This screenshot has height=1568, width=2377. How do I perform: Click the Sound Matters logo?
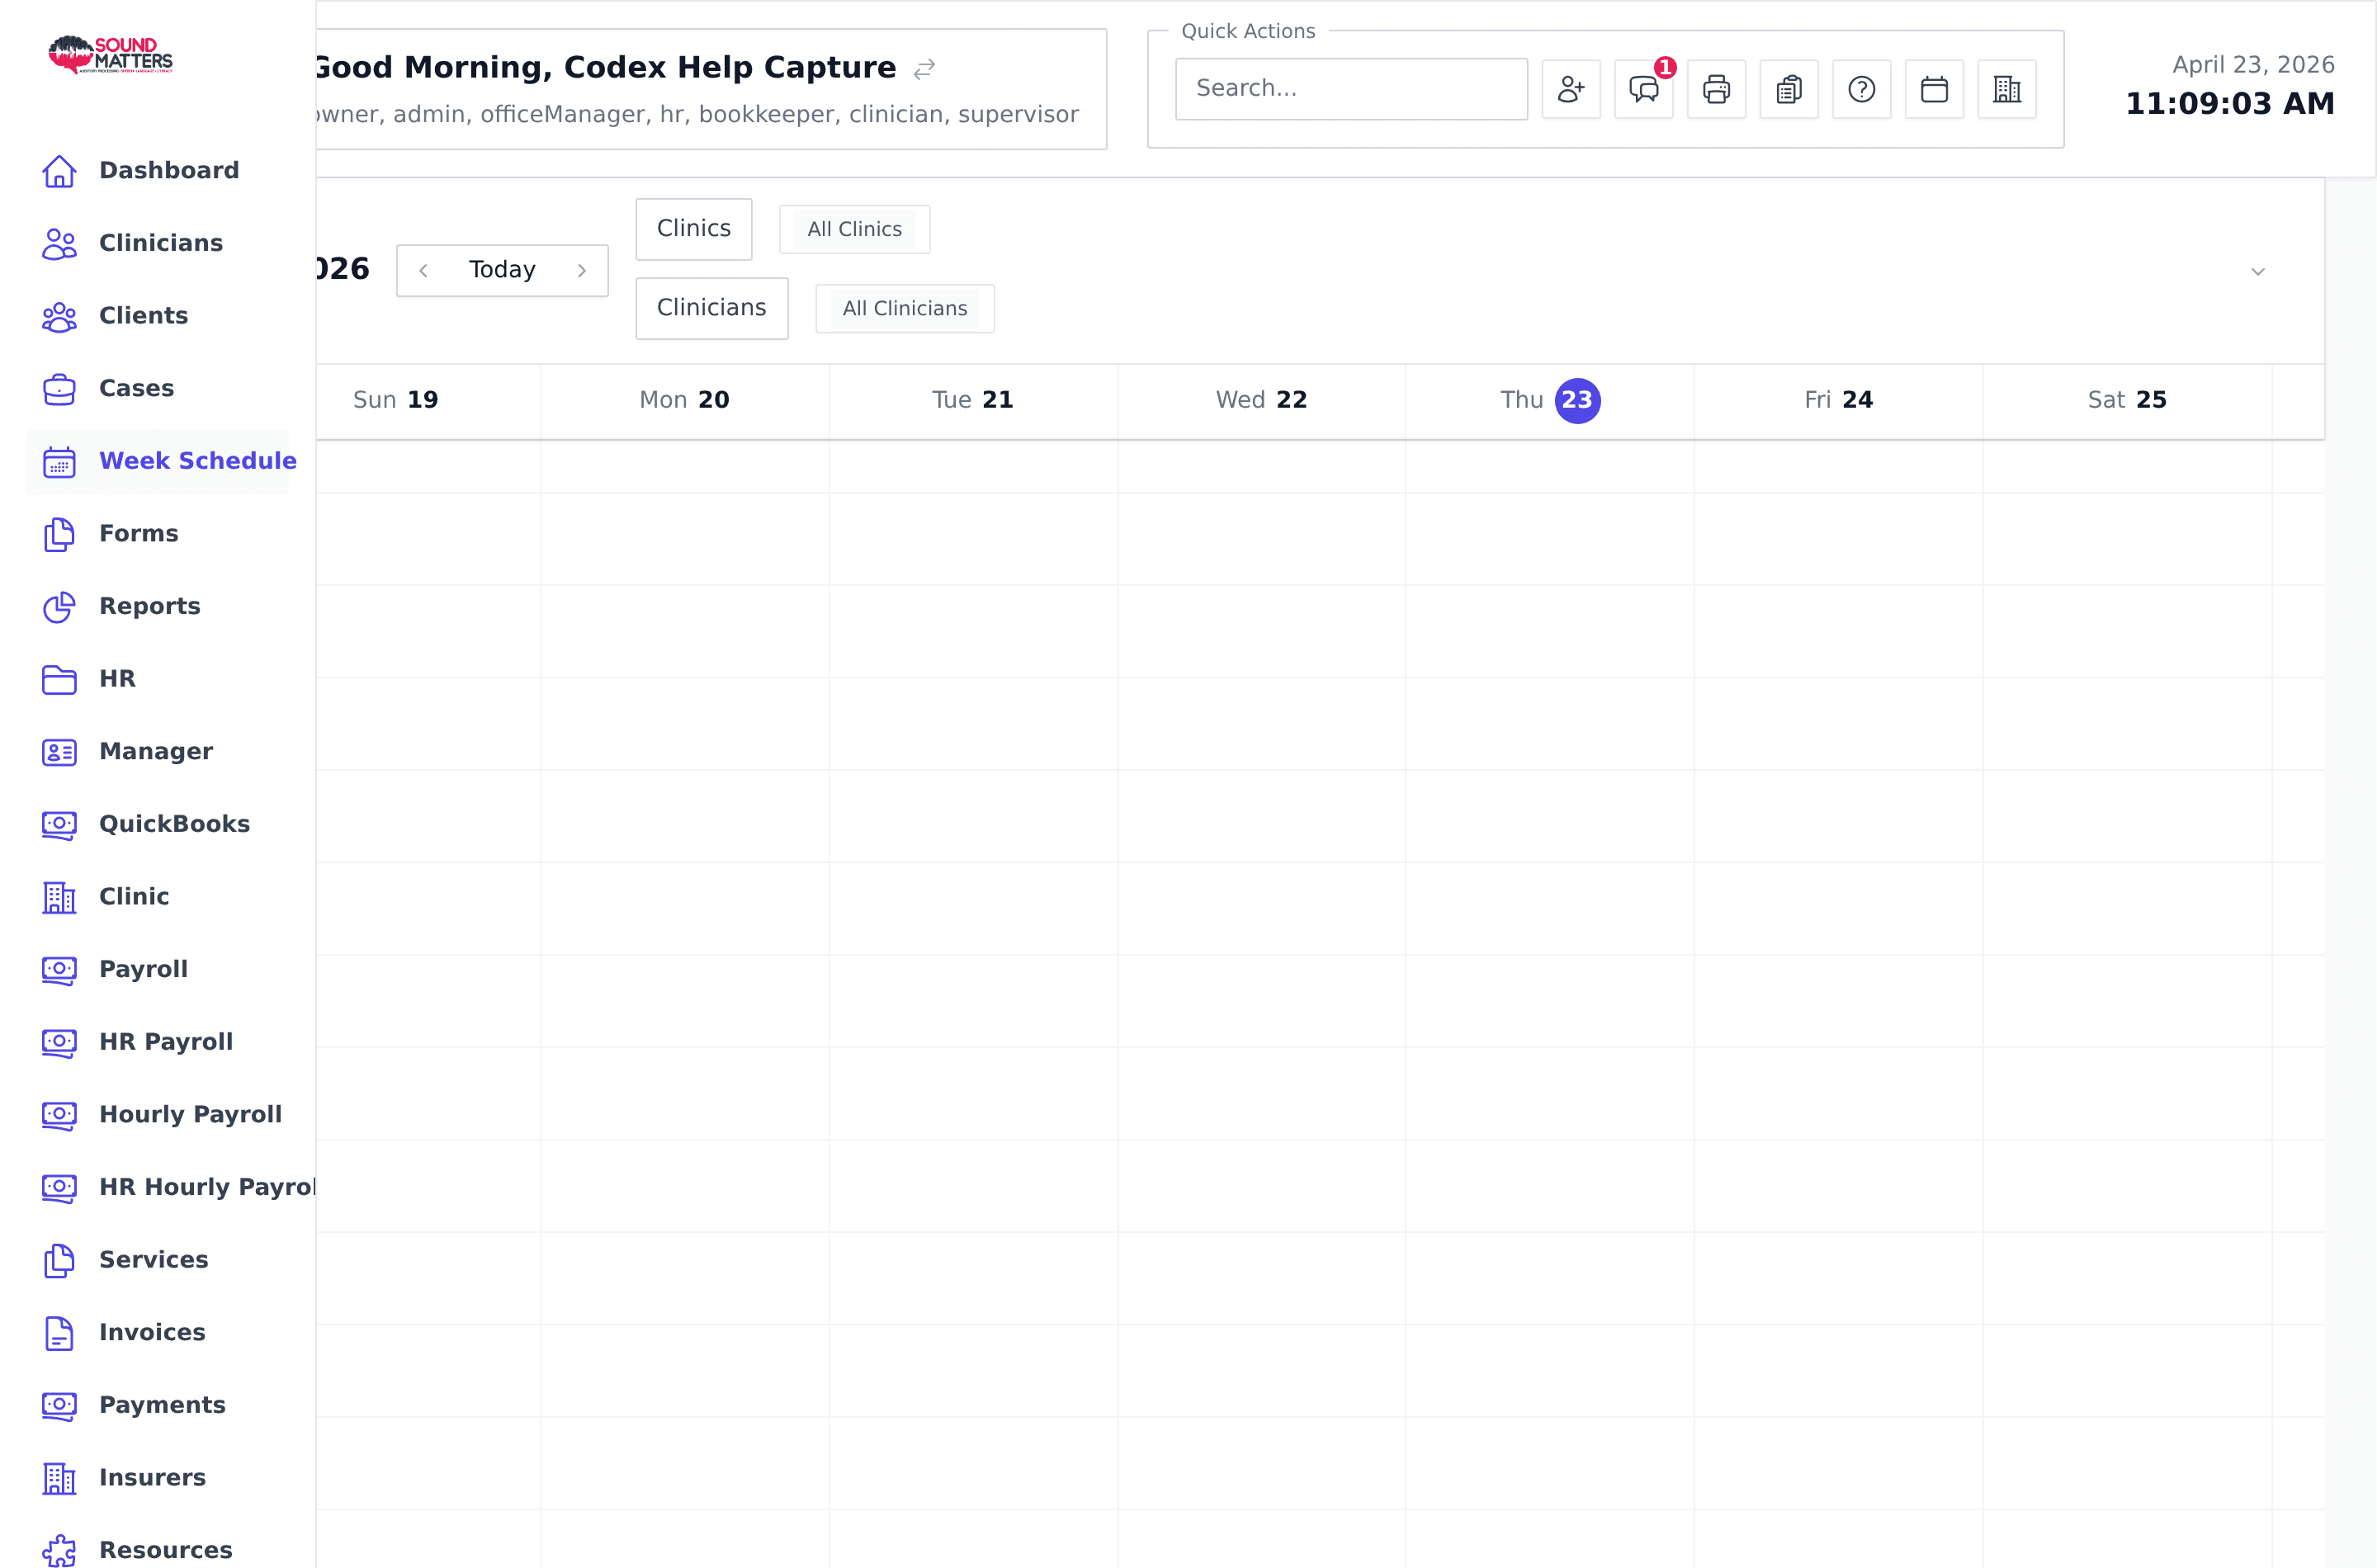[x=110, y=55]
